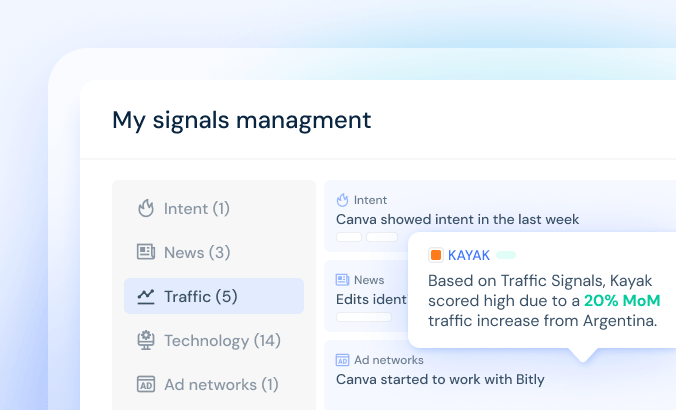Open the Traffic (5) signals tab
Screen dimensions: 676x410
(x=214, y=296)
